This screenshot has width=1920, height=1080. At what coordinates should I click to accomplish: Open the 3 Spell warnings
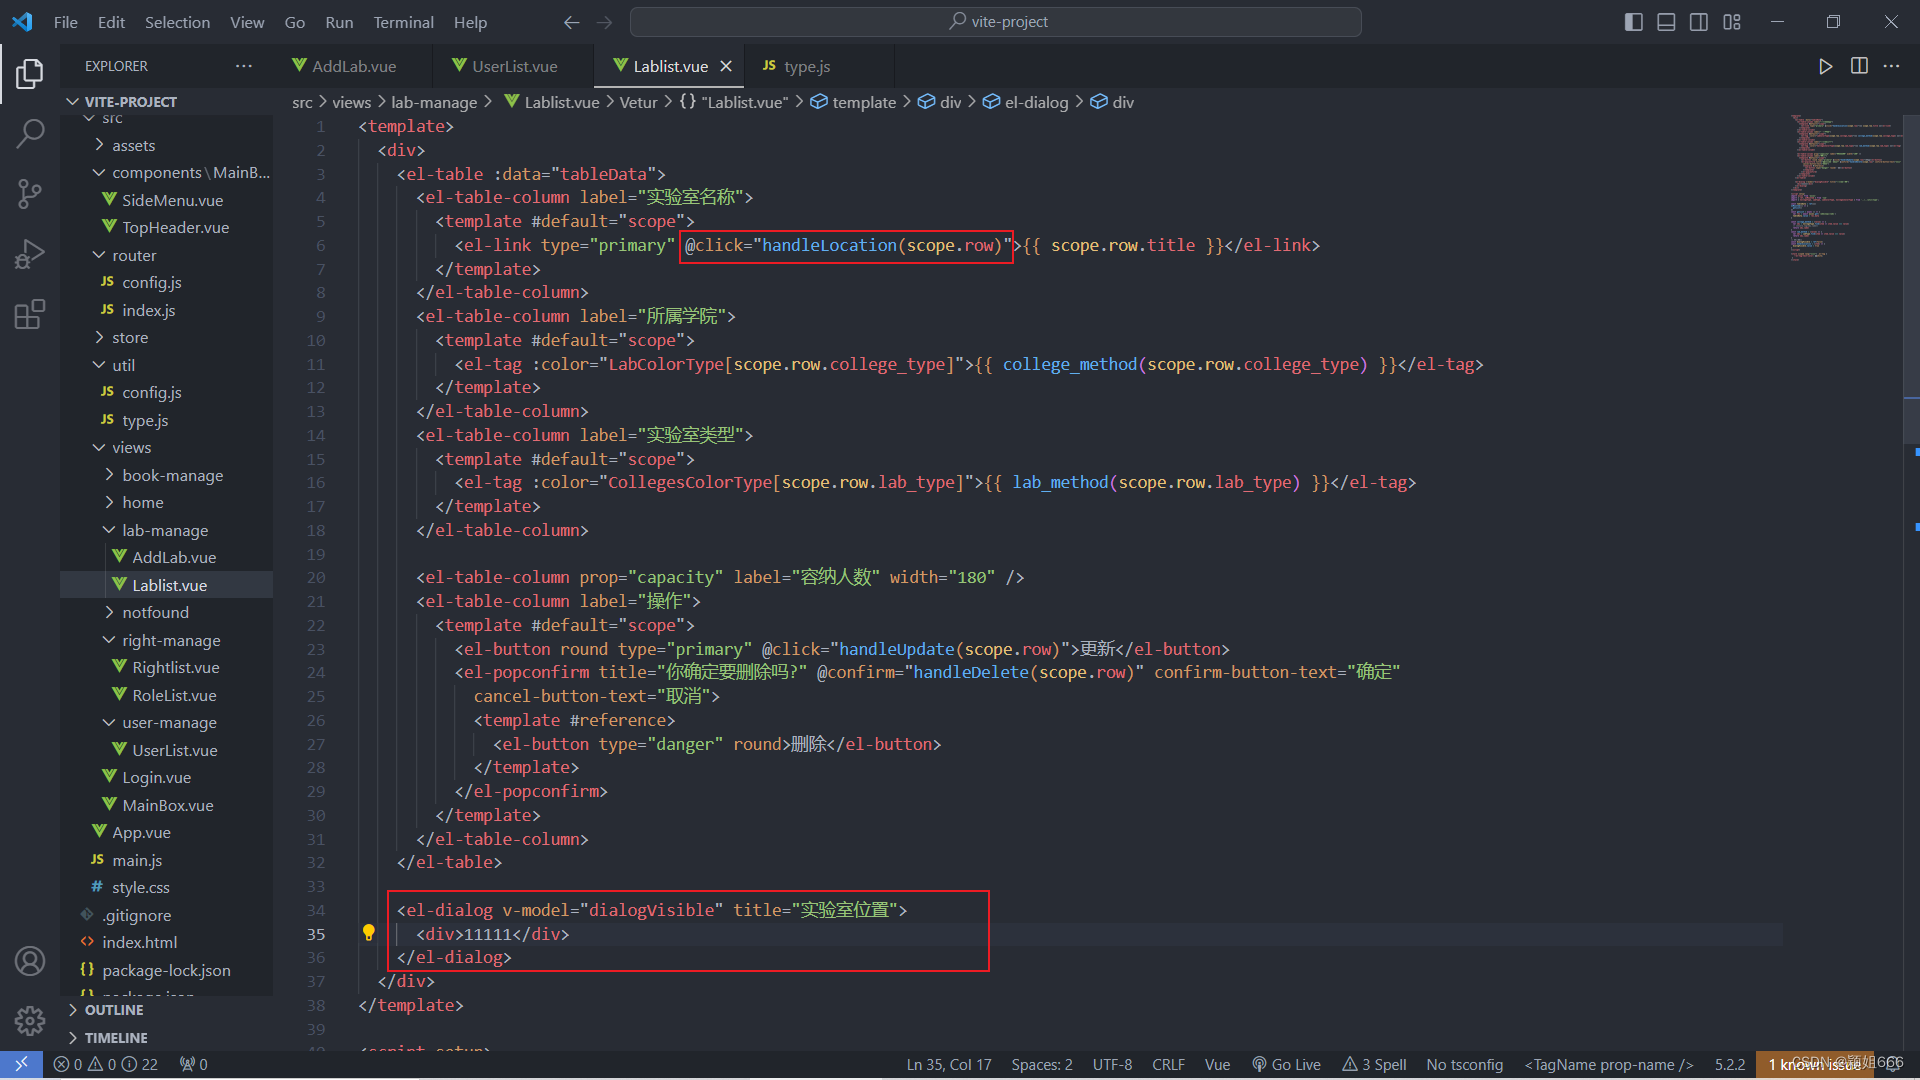point(1374,1064)
